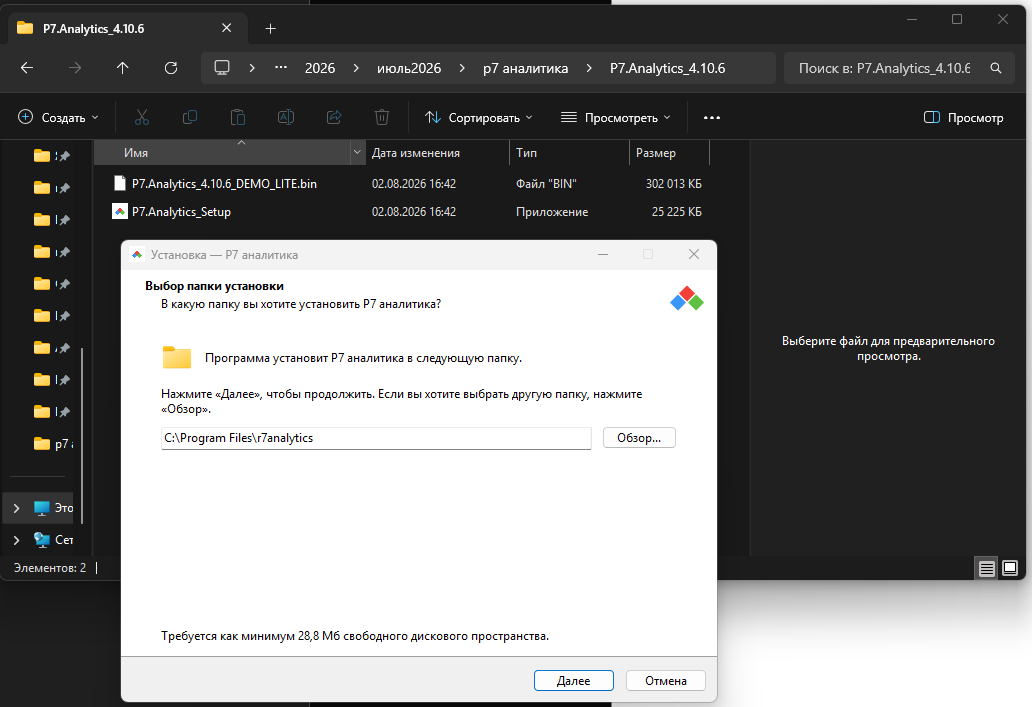
Task: Switch to details list view icon
Action: tap(987, 568)
